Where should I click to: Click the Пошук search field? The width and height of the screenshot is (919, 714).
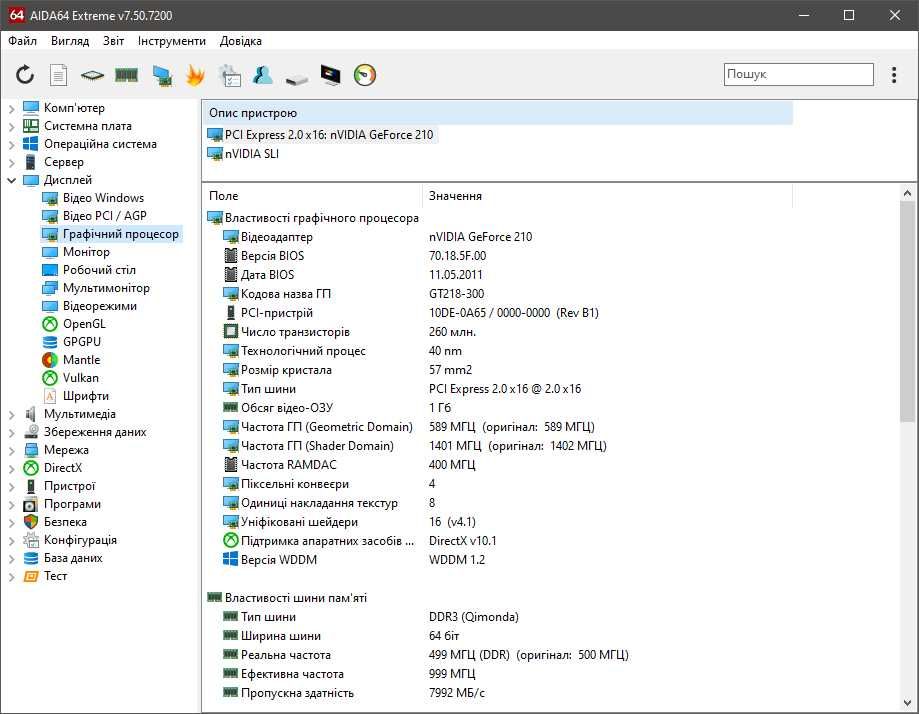798,74
